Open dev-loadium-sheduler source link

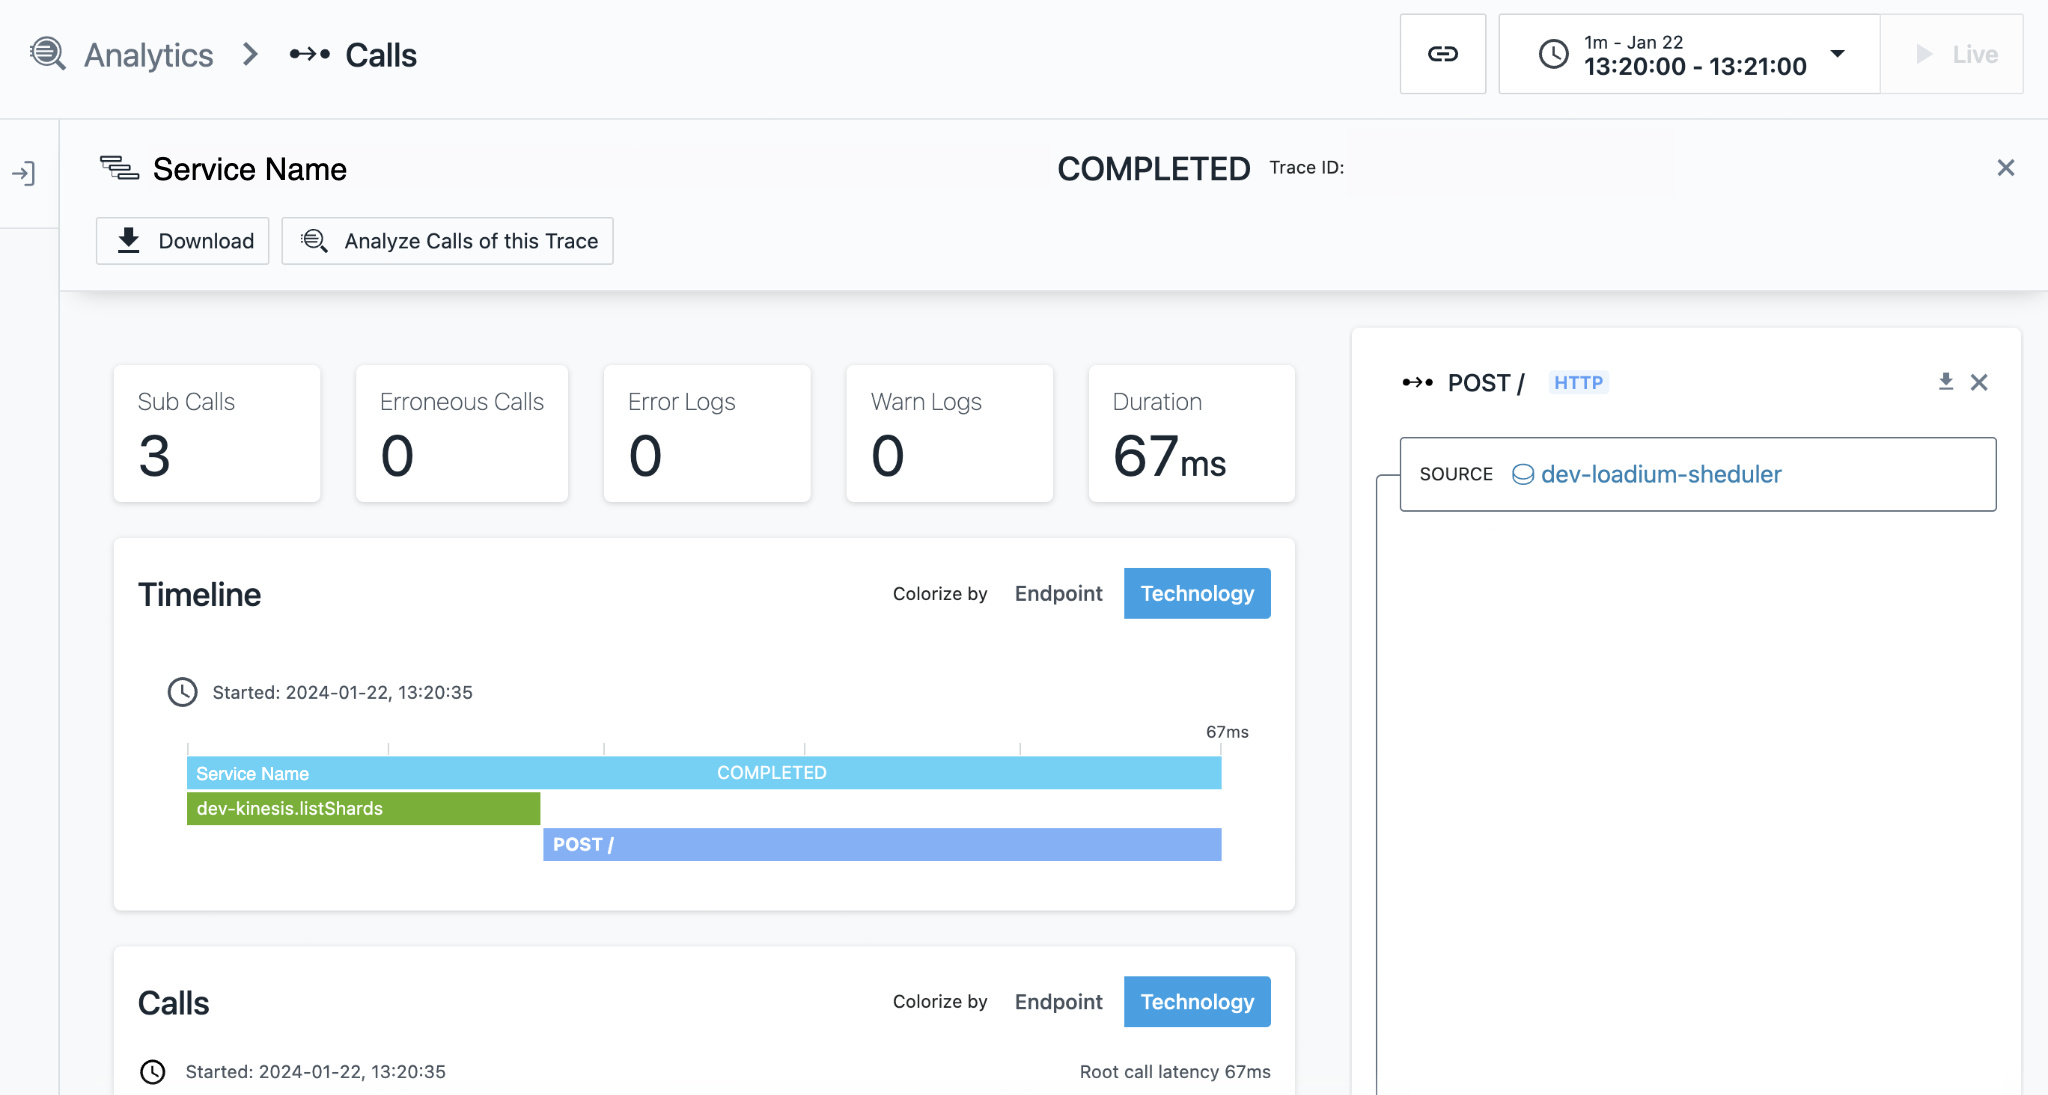(x=1660, y=474)
